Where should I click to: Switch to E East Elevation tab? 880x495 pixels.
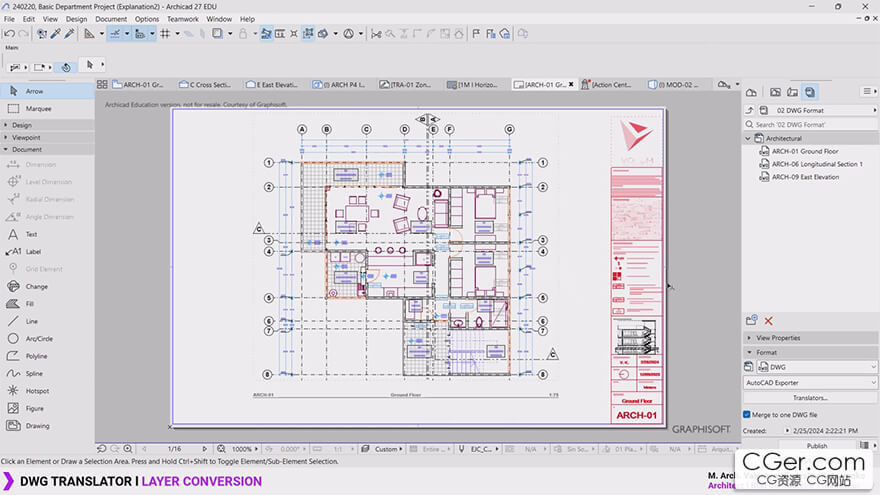pos(272,84)
